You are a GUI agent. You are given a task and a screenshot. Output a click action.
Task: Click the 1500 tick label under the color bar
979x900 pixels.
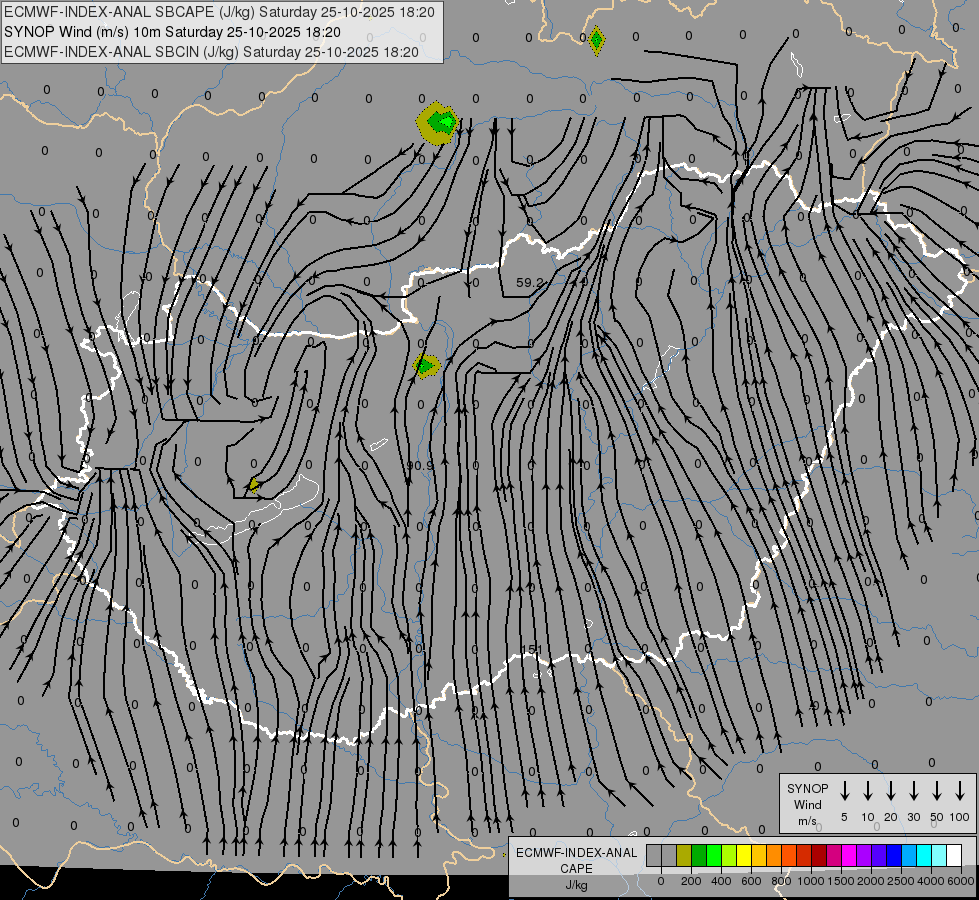click(x=841, y=881)
